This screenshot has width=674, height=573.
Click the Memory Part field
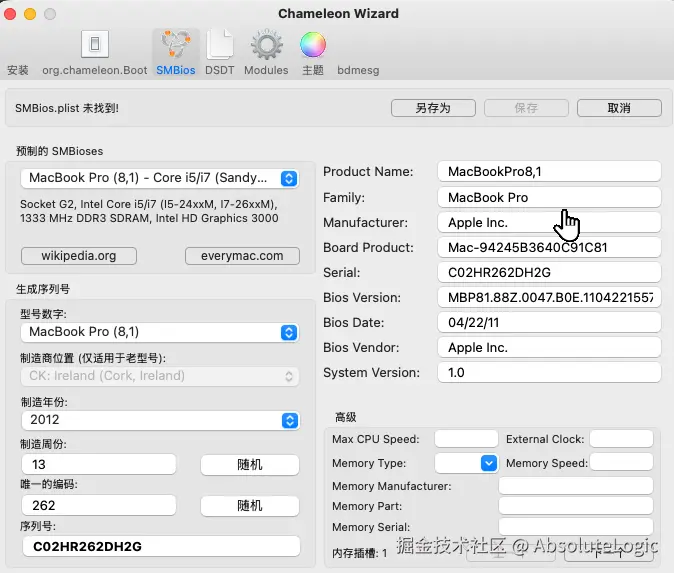tap(576, 506)
